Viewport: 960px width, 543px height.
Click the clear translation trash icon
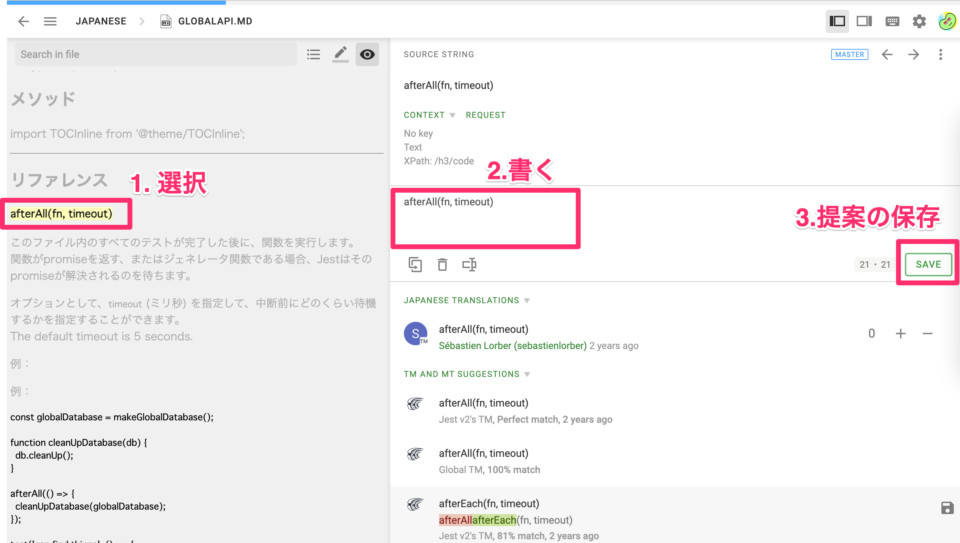pyautogui.click(x=442, y=265)
